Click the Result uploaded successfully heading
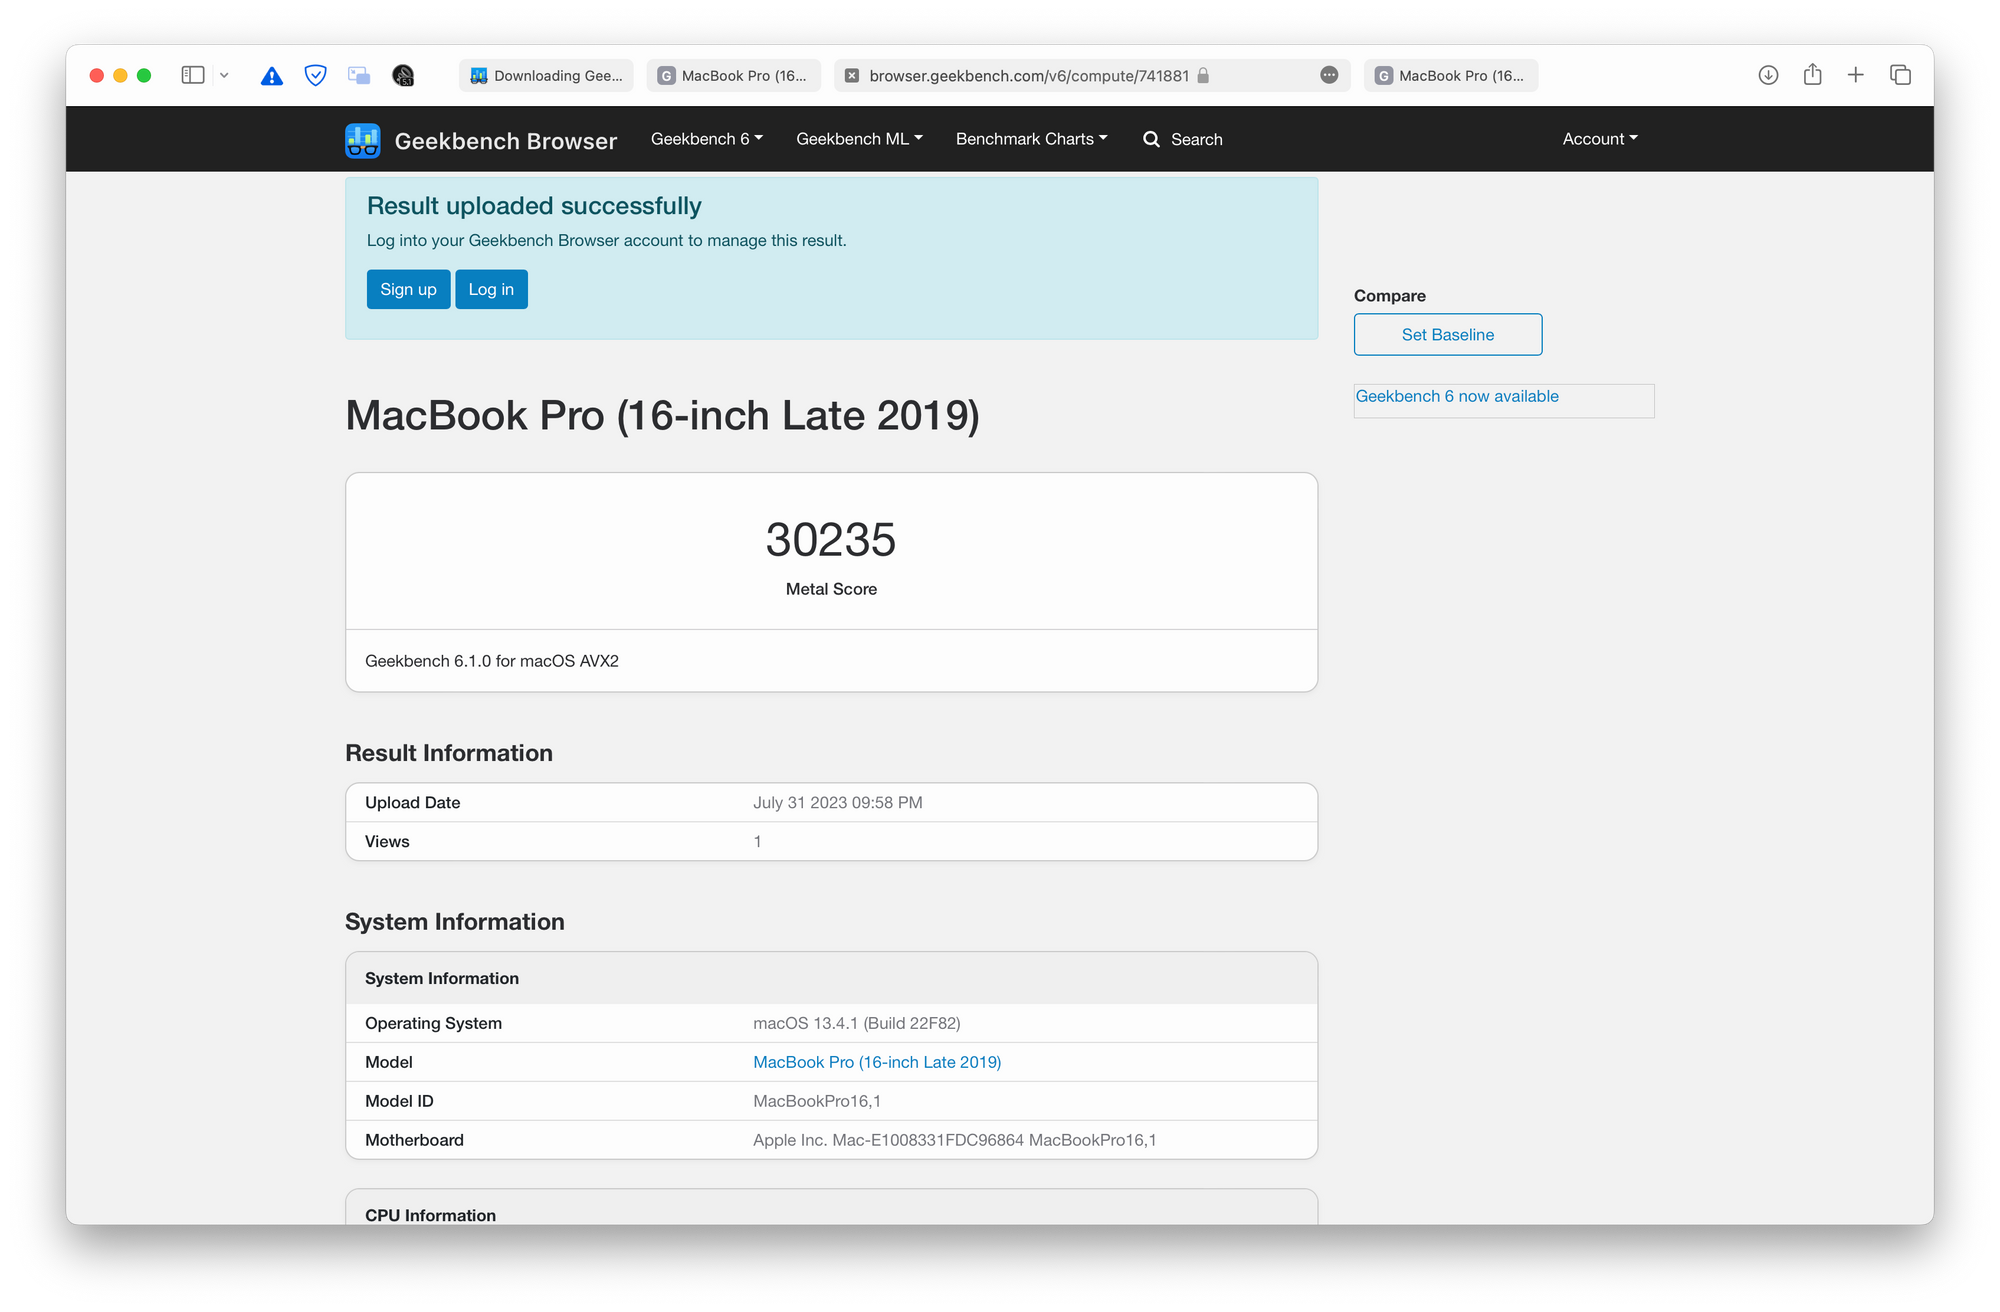 [534, 206]
